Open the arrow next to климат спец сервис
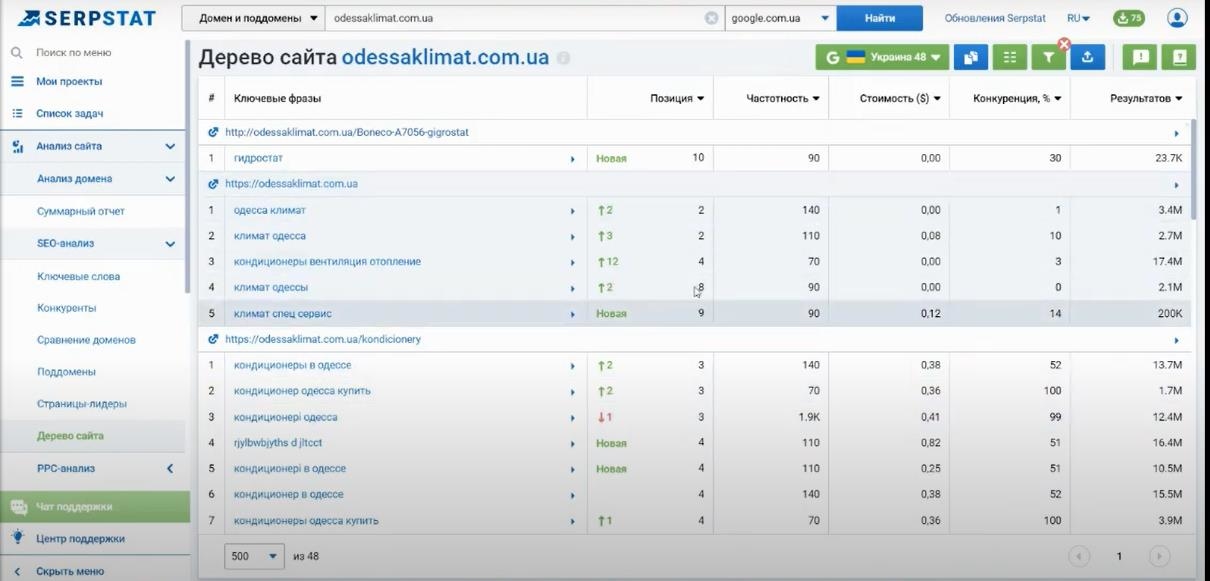Screen dimensions: 1210x581 pyautogui.click(x=573, y=314)
